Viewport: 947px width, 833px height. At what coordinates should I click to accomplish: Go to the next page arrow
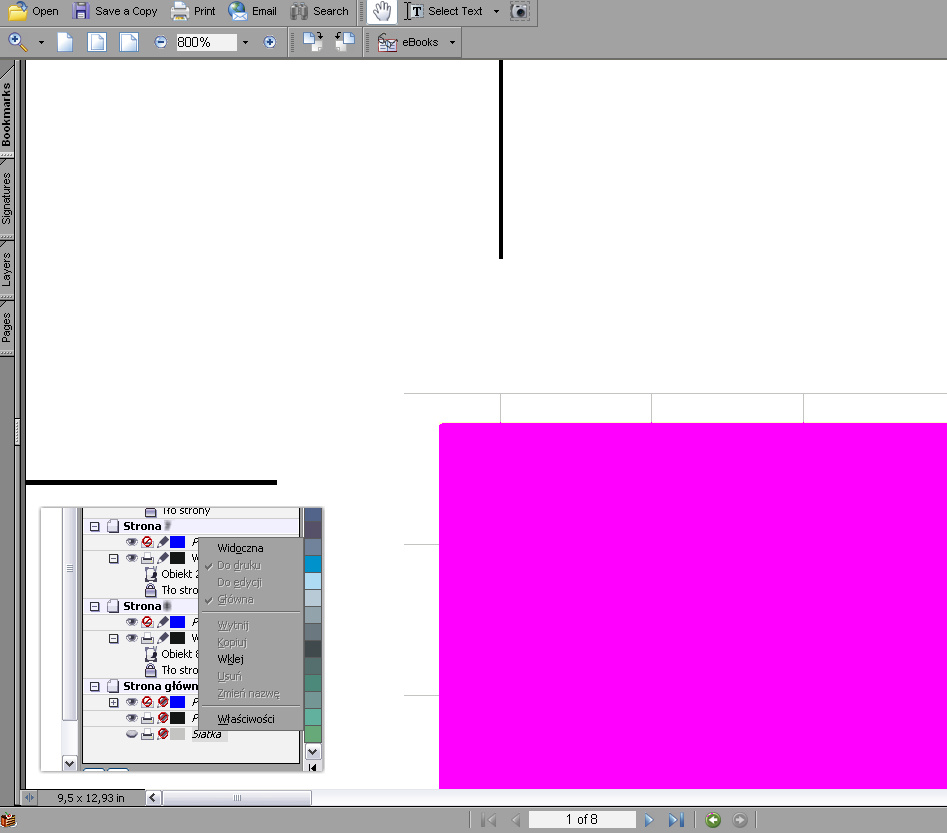649,820
